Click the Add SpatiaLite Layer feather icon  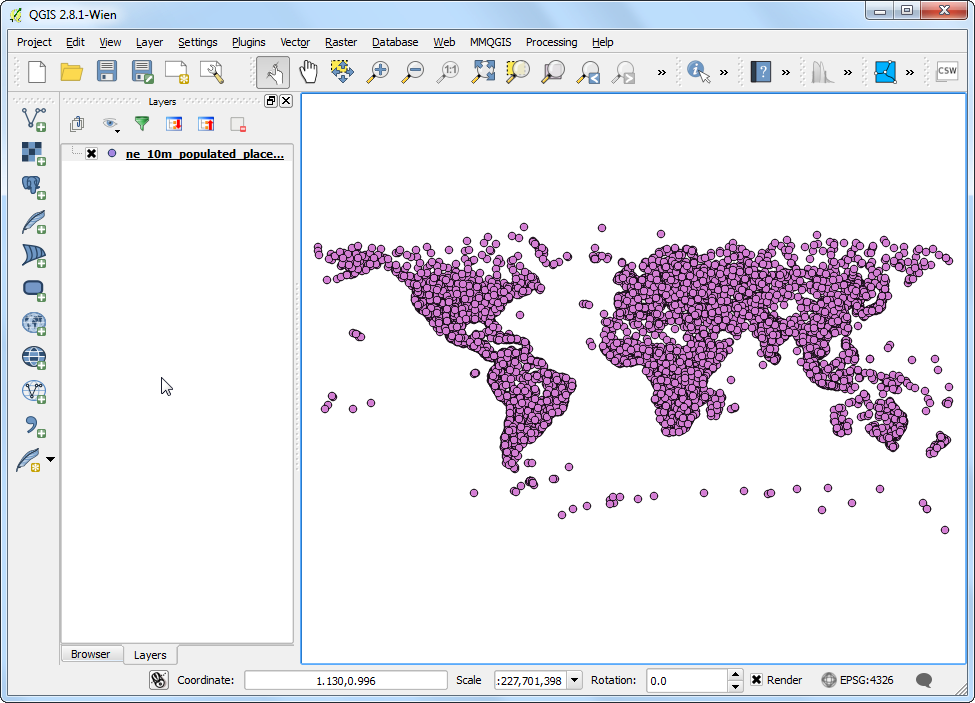tap(34, 222)
